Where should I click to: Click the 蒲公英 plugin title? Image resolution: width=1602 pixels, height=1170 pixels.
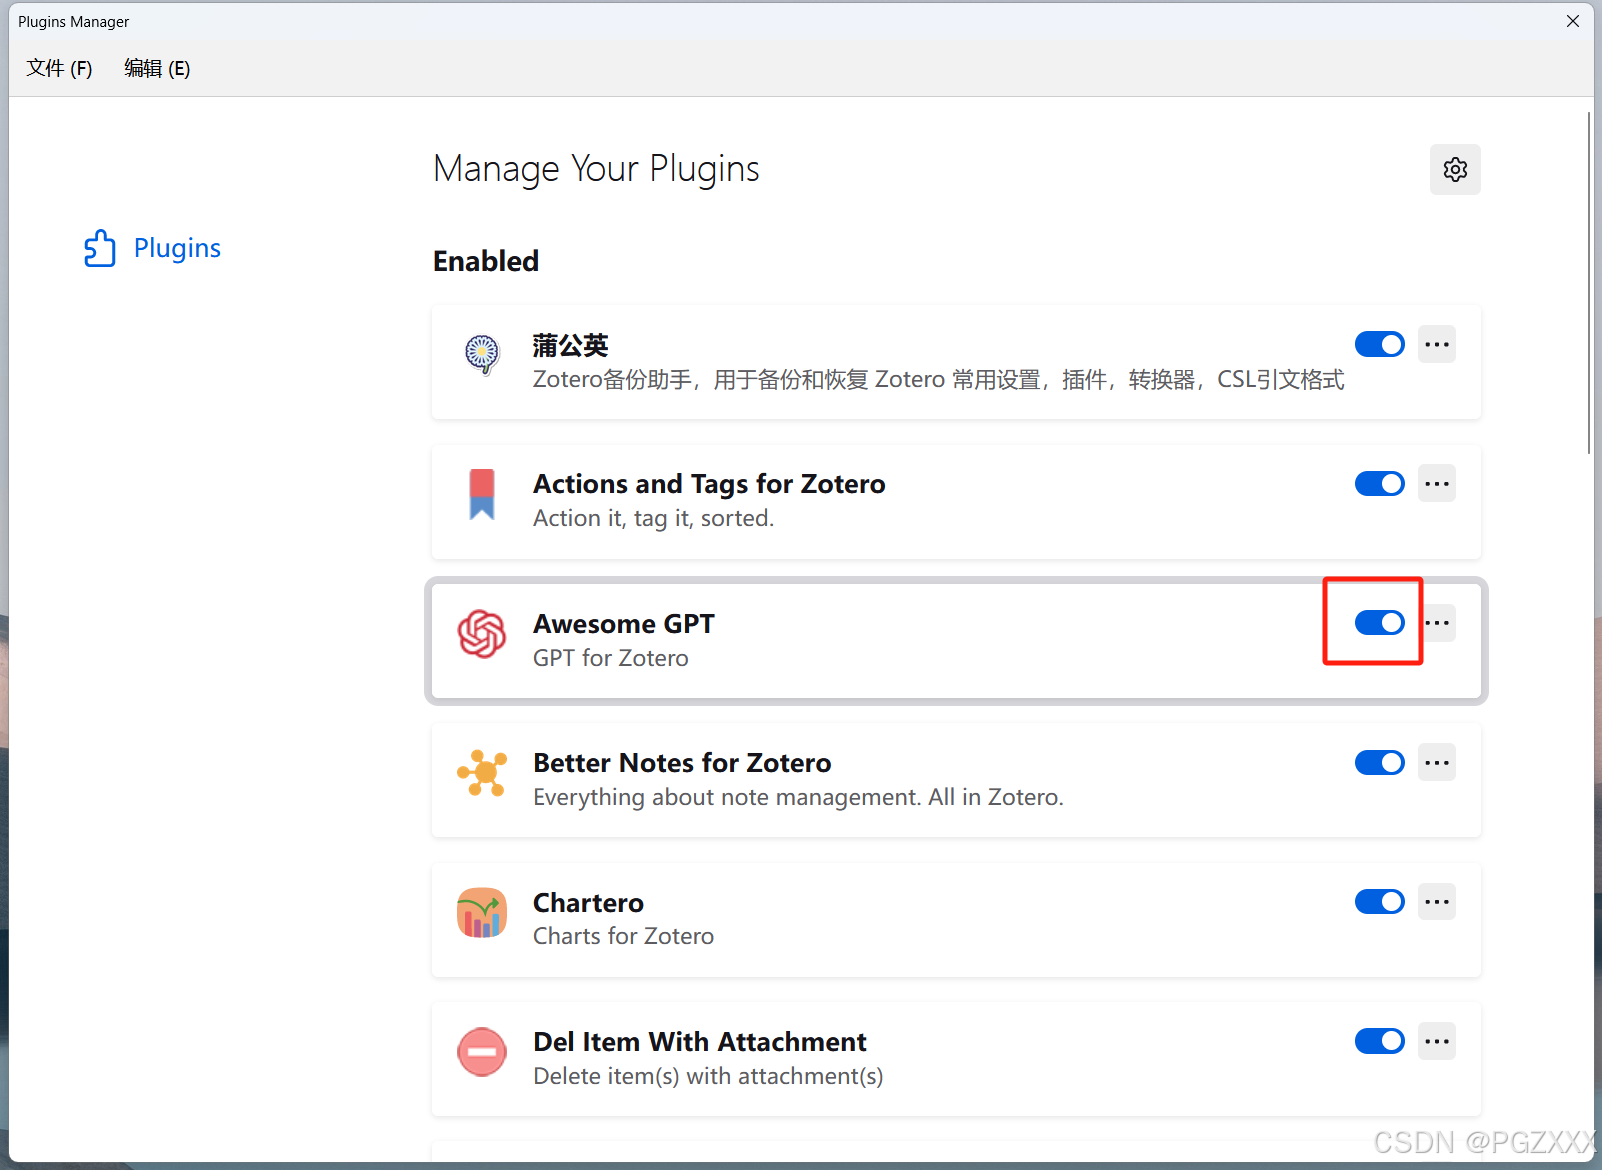click(x=570, y=345)
